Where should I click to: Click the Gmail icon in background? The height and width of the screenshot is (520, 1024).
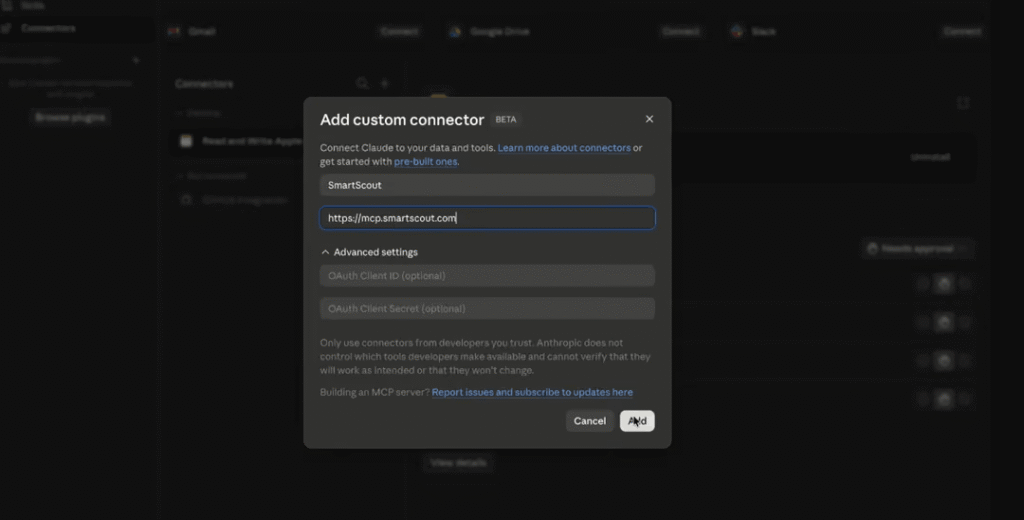174,31
